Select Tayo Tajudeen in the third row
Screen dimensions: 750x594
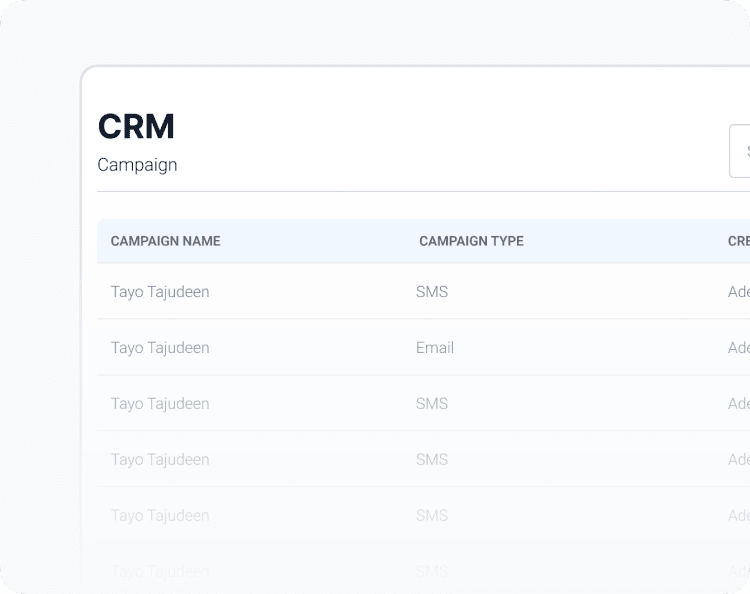point(160,404)
